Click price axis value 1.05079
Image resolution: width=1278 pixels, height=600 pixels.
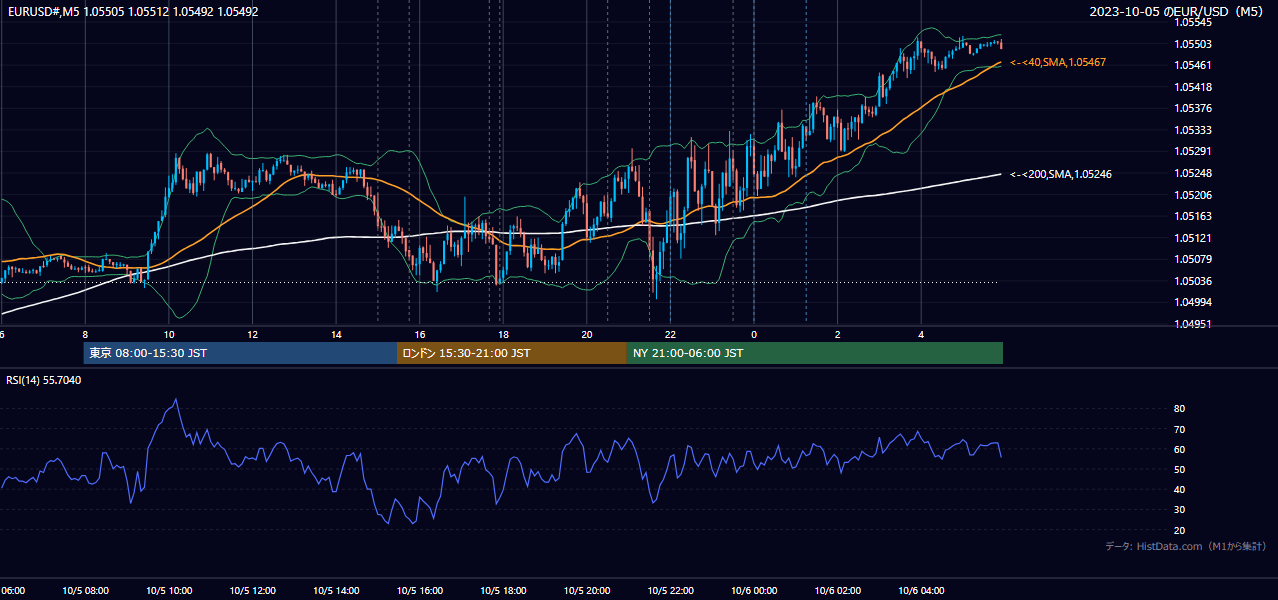click(x=1193, y=260)
